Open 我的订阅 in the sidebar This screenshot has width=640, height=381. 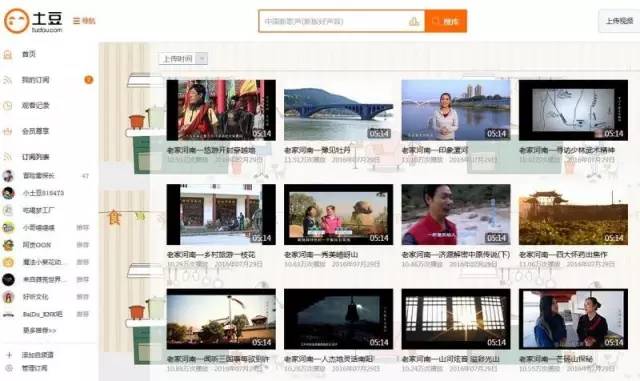pyautogui.click(x=36, y=80)
